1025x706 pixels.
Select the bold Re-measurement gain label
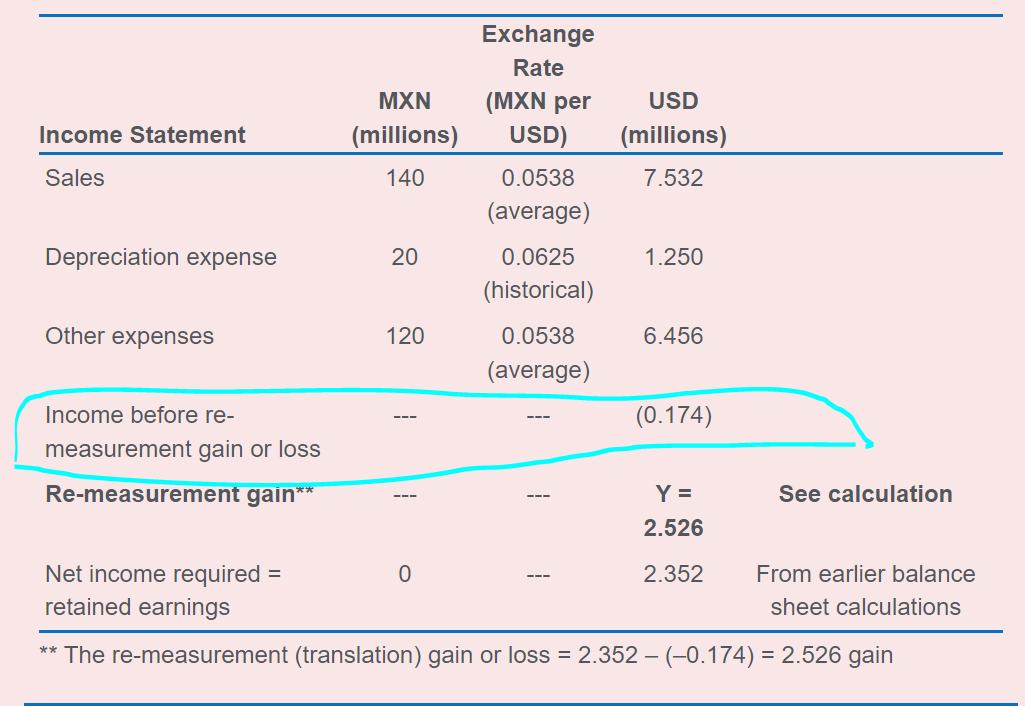[180, 494]
